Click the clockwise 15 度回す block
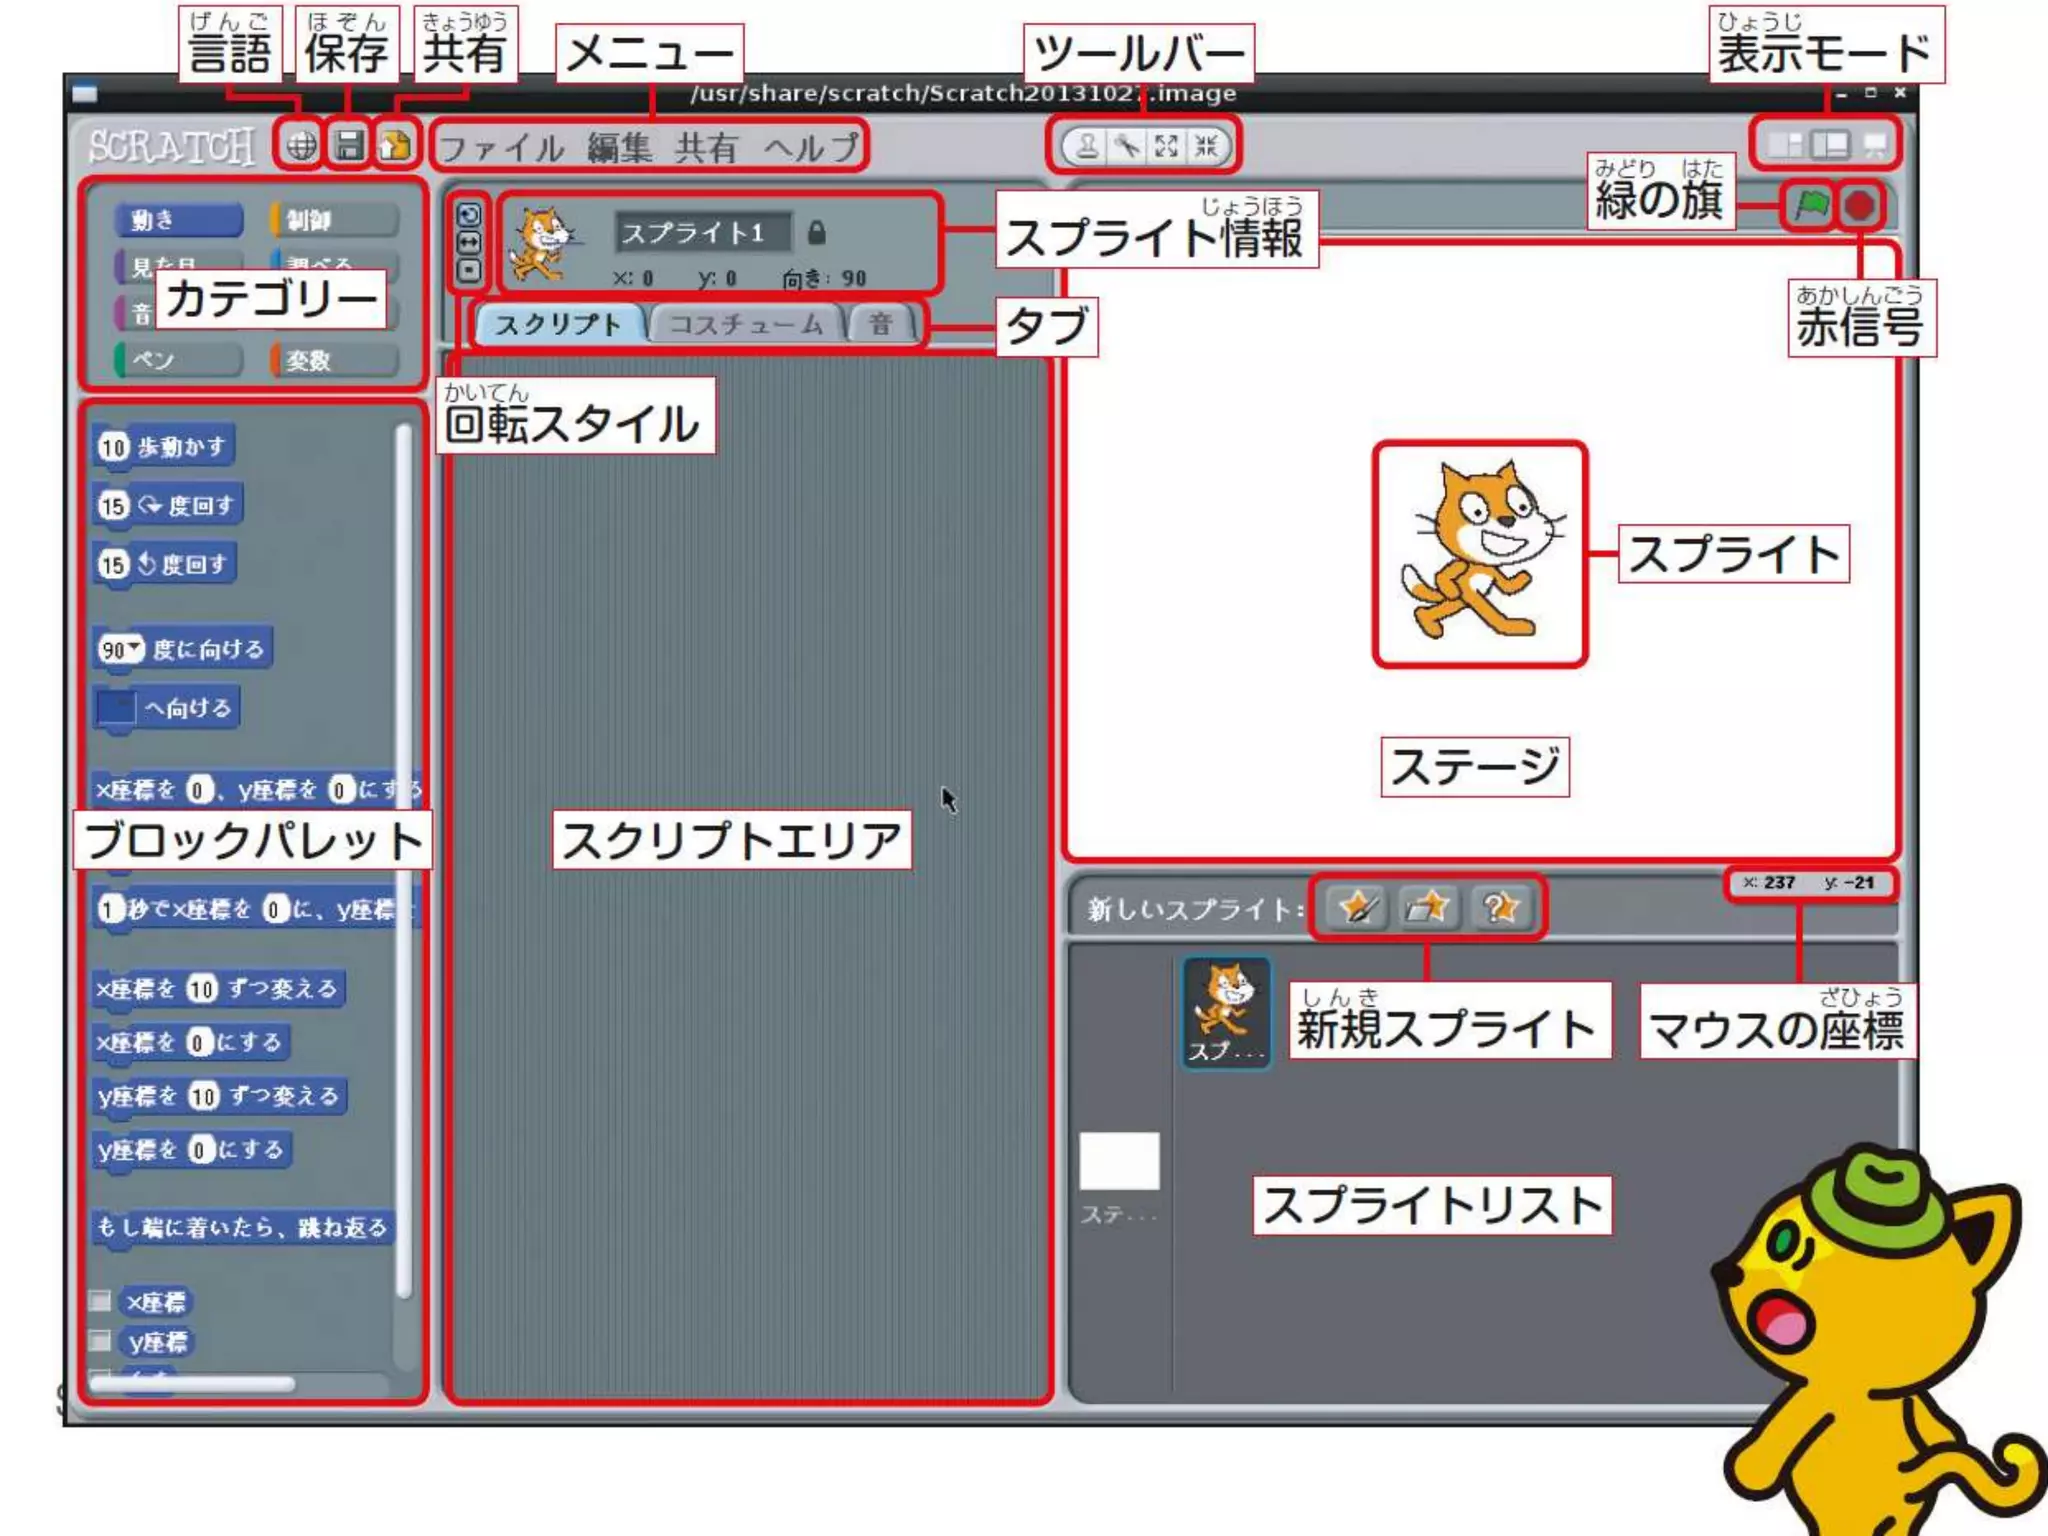 point(168,505)
